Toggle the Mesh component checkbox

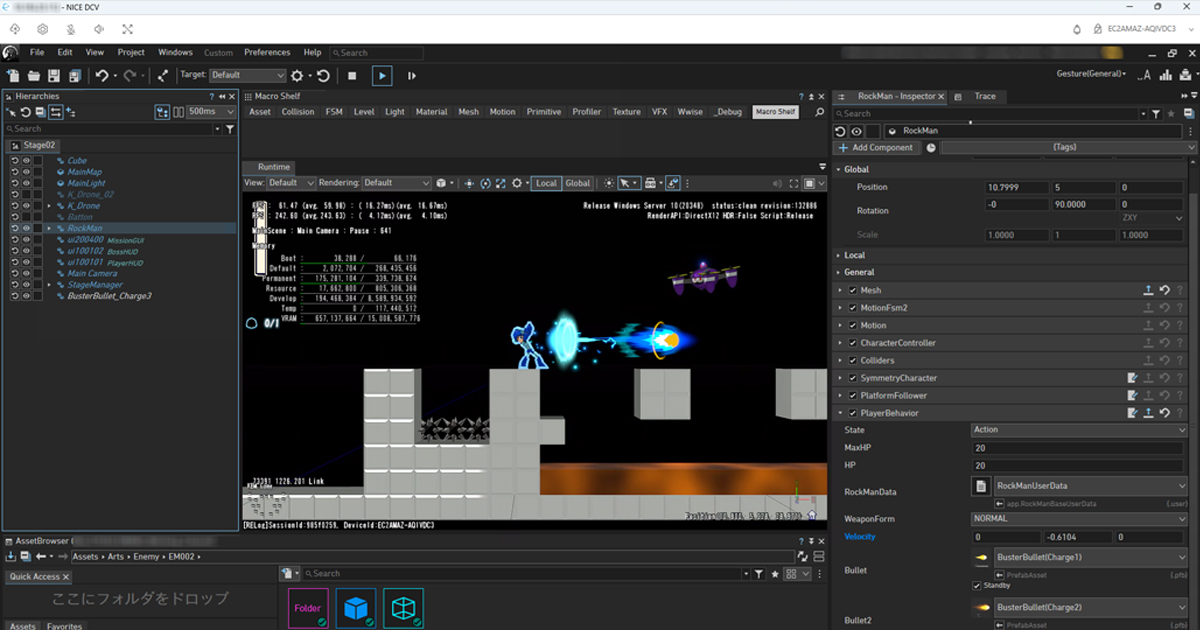coord(853,290)
